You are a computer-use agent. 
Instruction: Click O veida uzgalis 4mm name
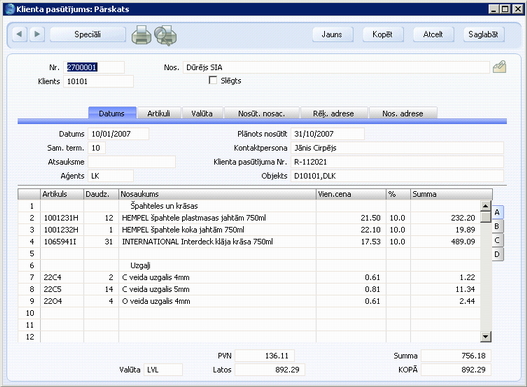(156, 301)
